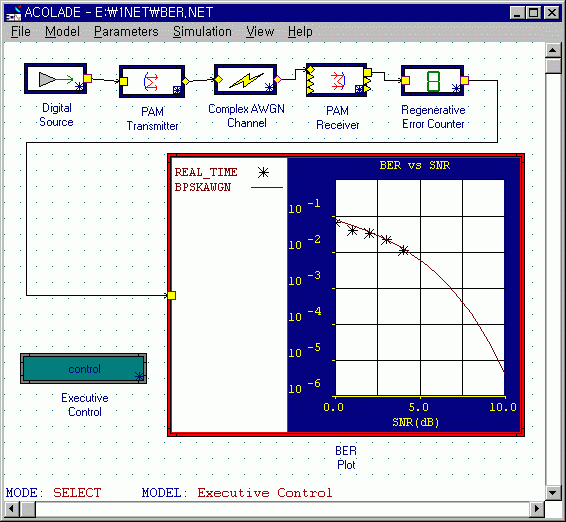Click the vertical scrollbar thumb
This screenshot has width=566, height=522.
[x=553, y=66]
